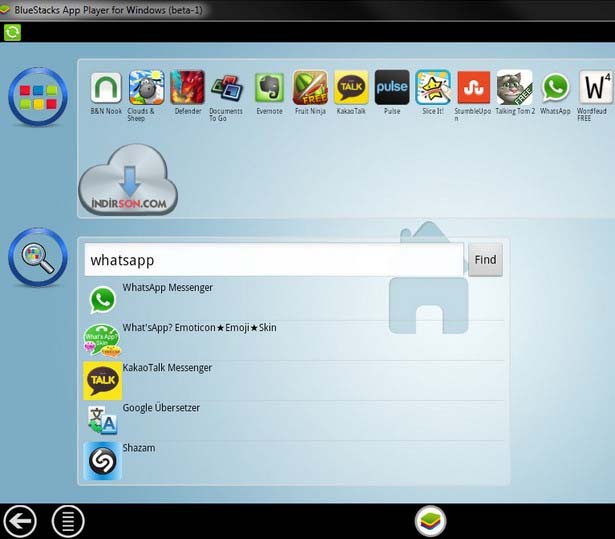Click the What'sApp? Emoticon skin result icon
This screenshot has width=615, height=539.
102,341
